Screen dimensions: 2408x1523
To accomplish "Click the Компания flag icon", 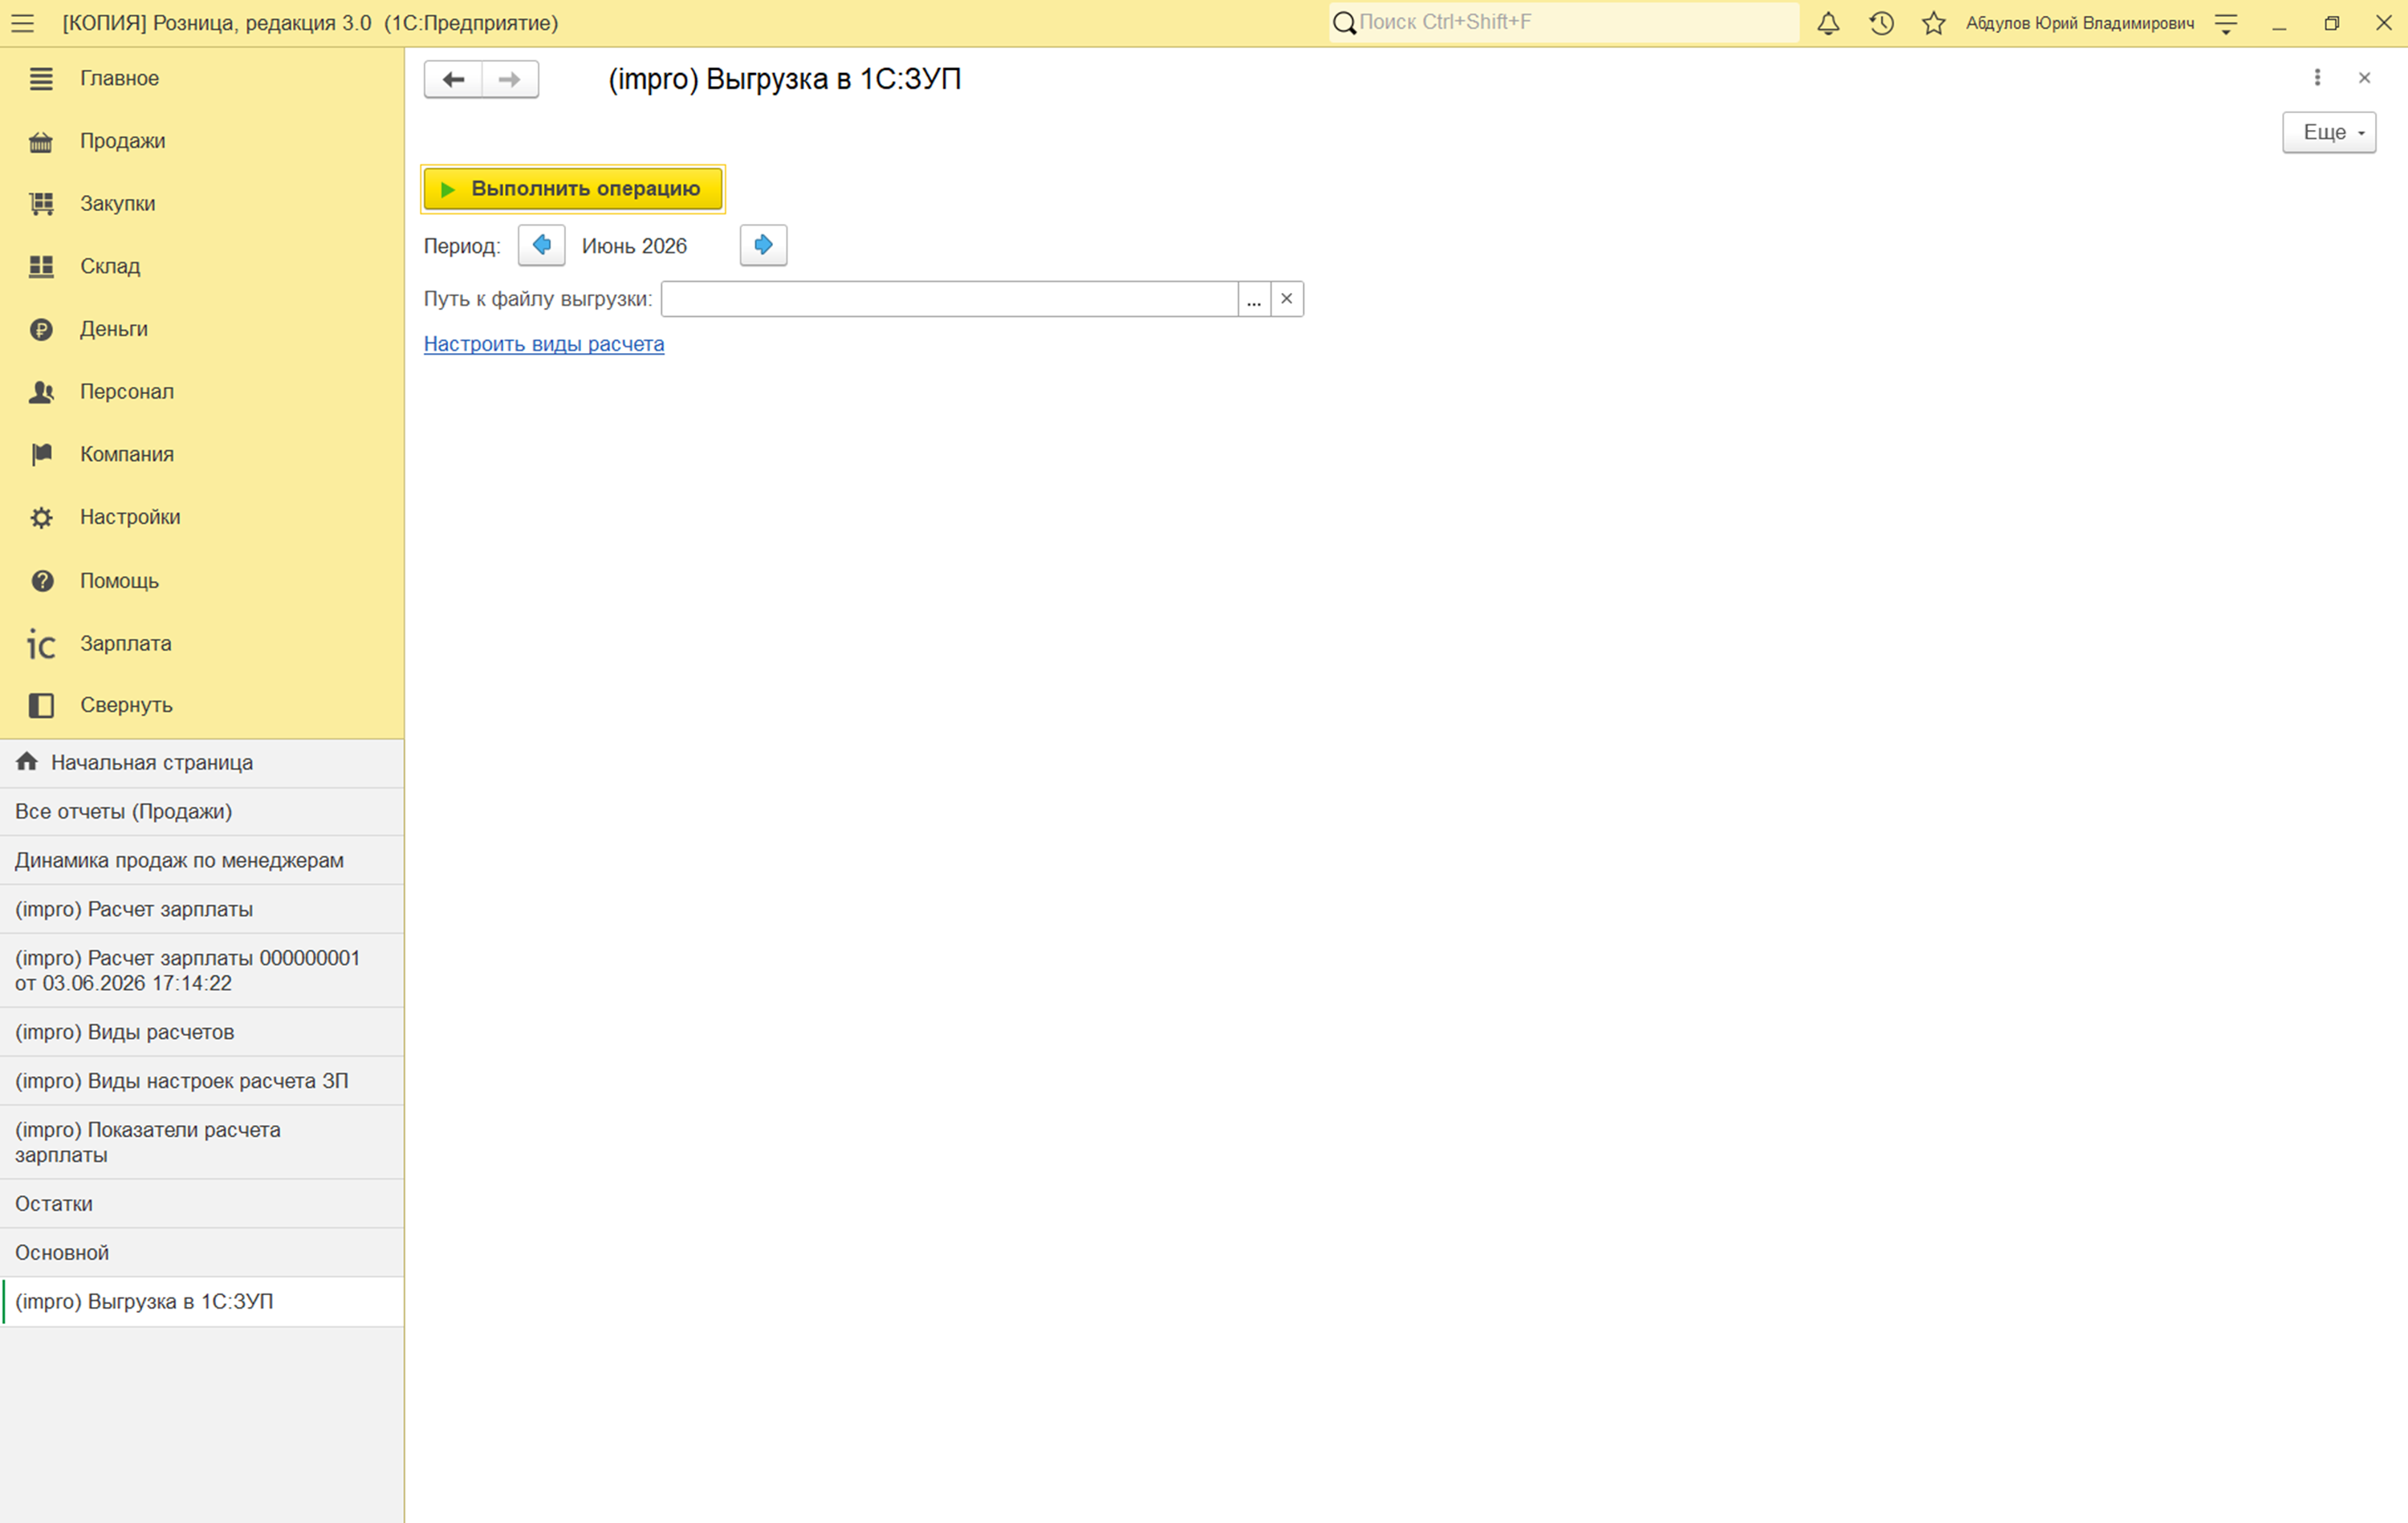I will click(41, 454).
